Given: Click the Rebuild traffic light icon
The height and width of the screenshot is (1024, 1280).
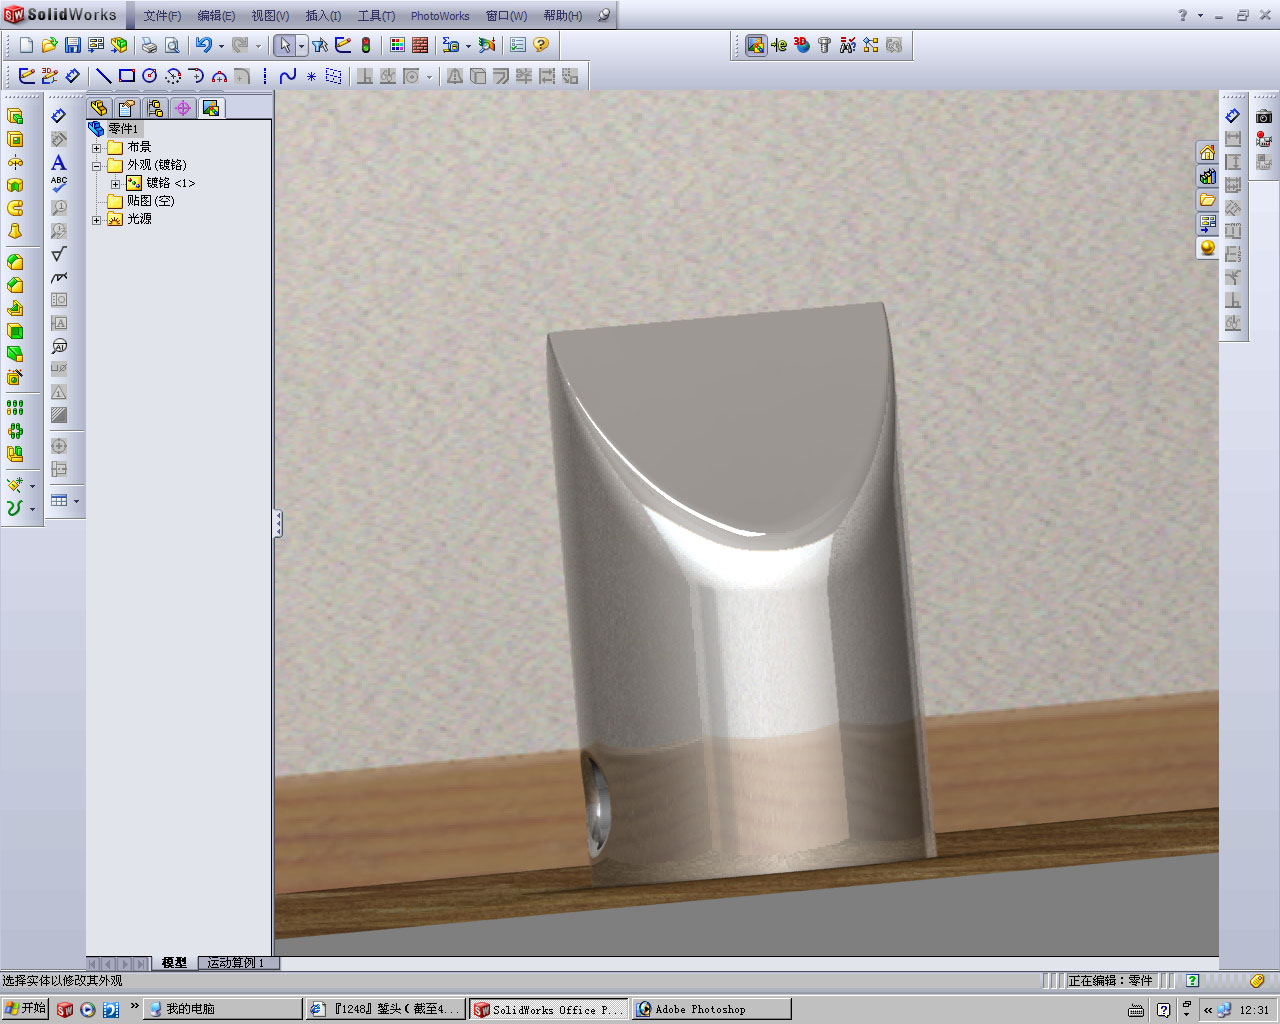Looking at the screenshot, I should pos(366,45).
